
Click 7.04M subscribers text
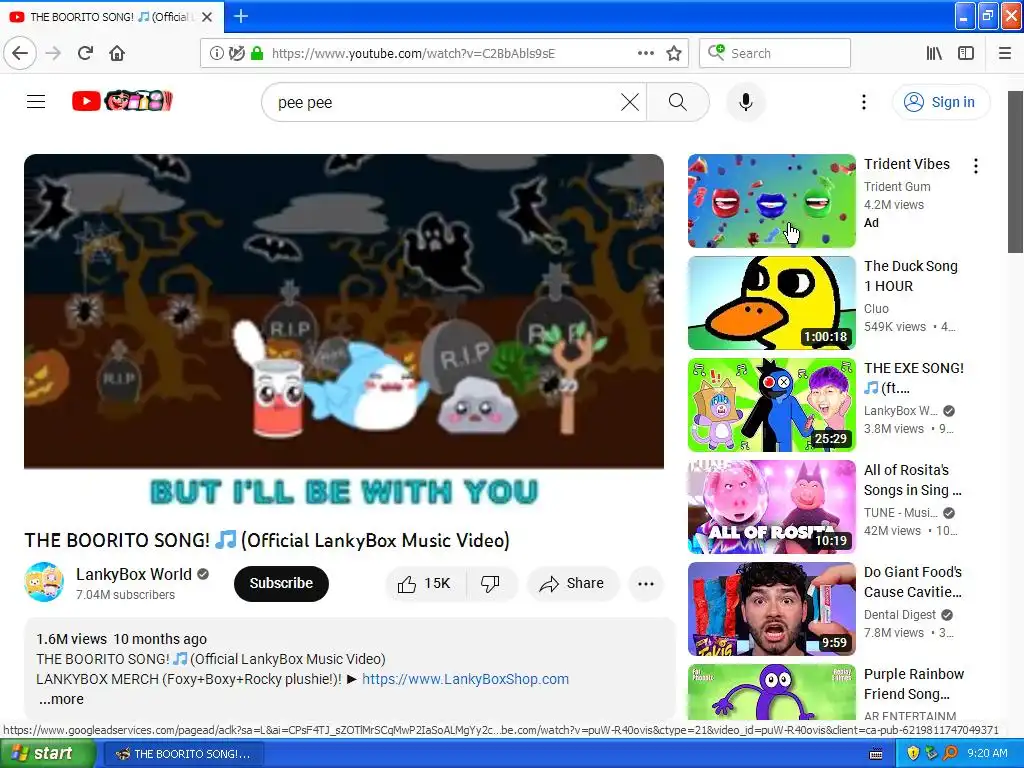pos(125,595)
